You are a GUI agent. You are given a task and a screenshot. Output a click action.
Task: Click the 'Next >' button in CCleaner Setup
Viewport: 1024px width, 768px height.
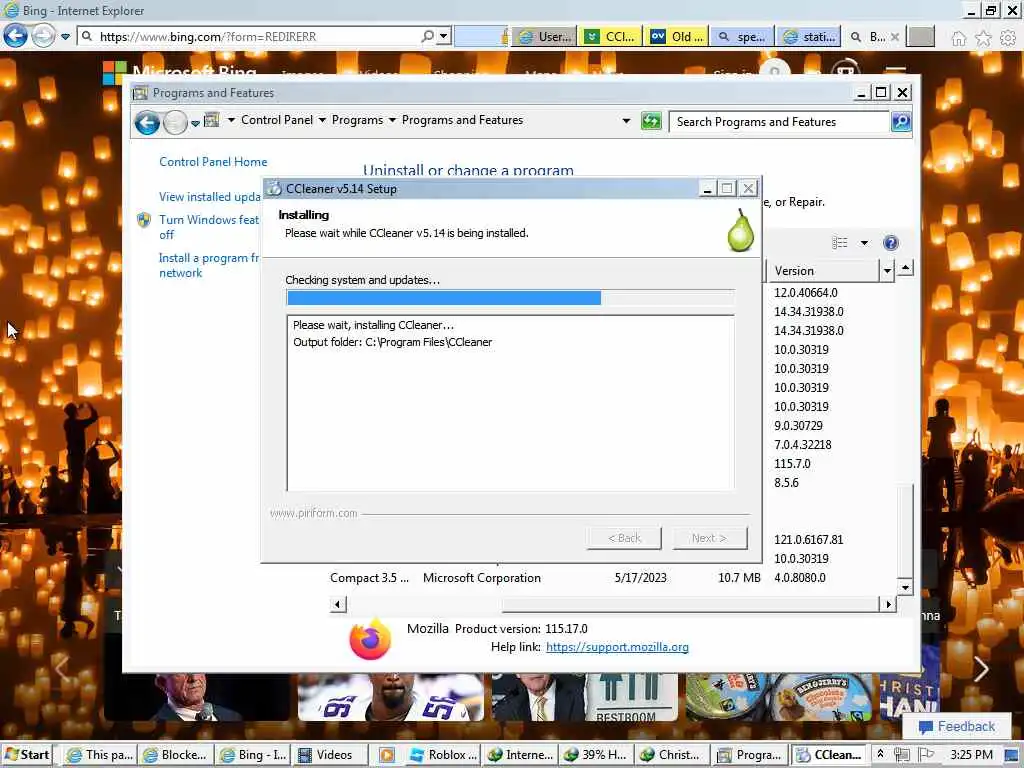(709, 538)
